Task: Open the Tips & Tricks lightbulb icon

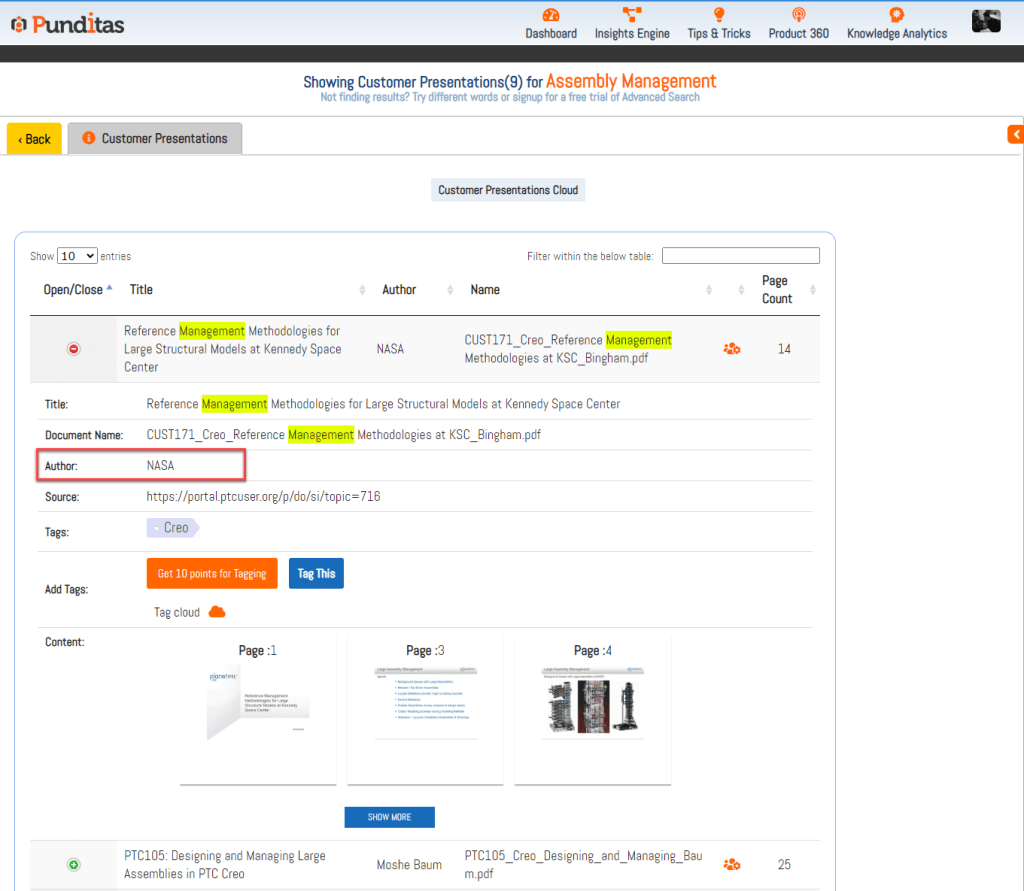Action: point(718,15)
